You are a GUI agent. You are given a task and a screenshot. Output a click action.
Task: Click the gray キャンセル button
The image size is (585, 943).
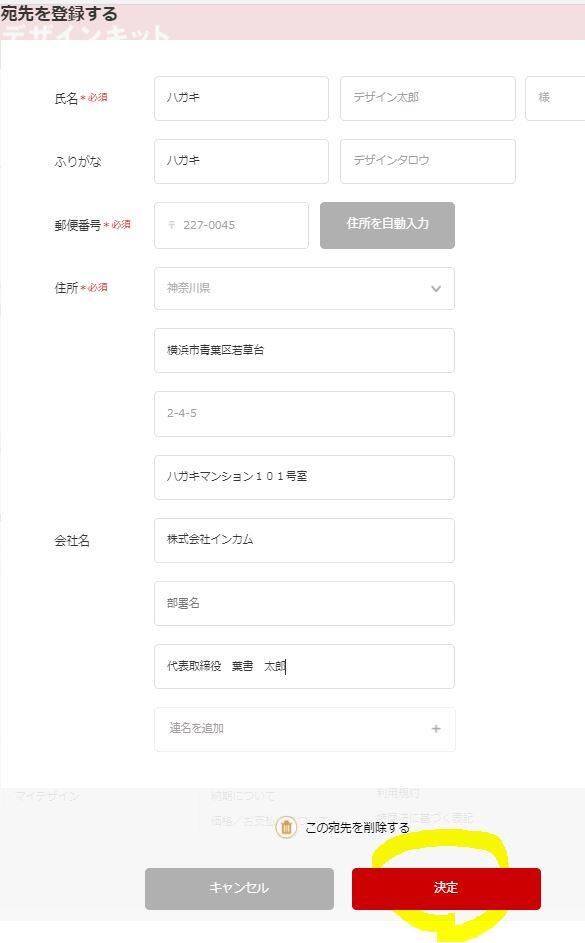239,888
